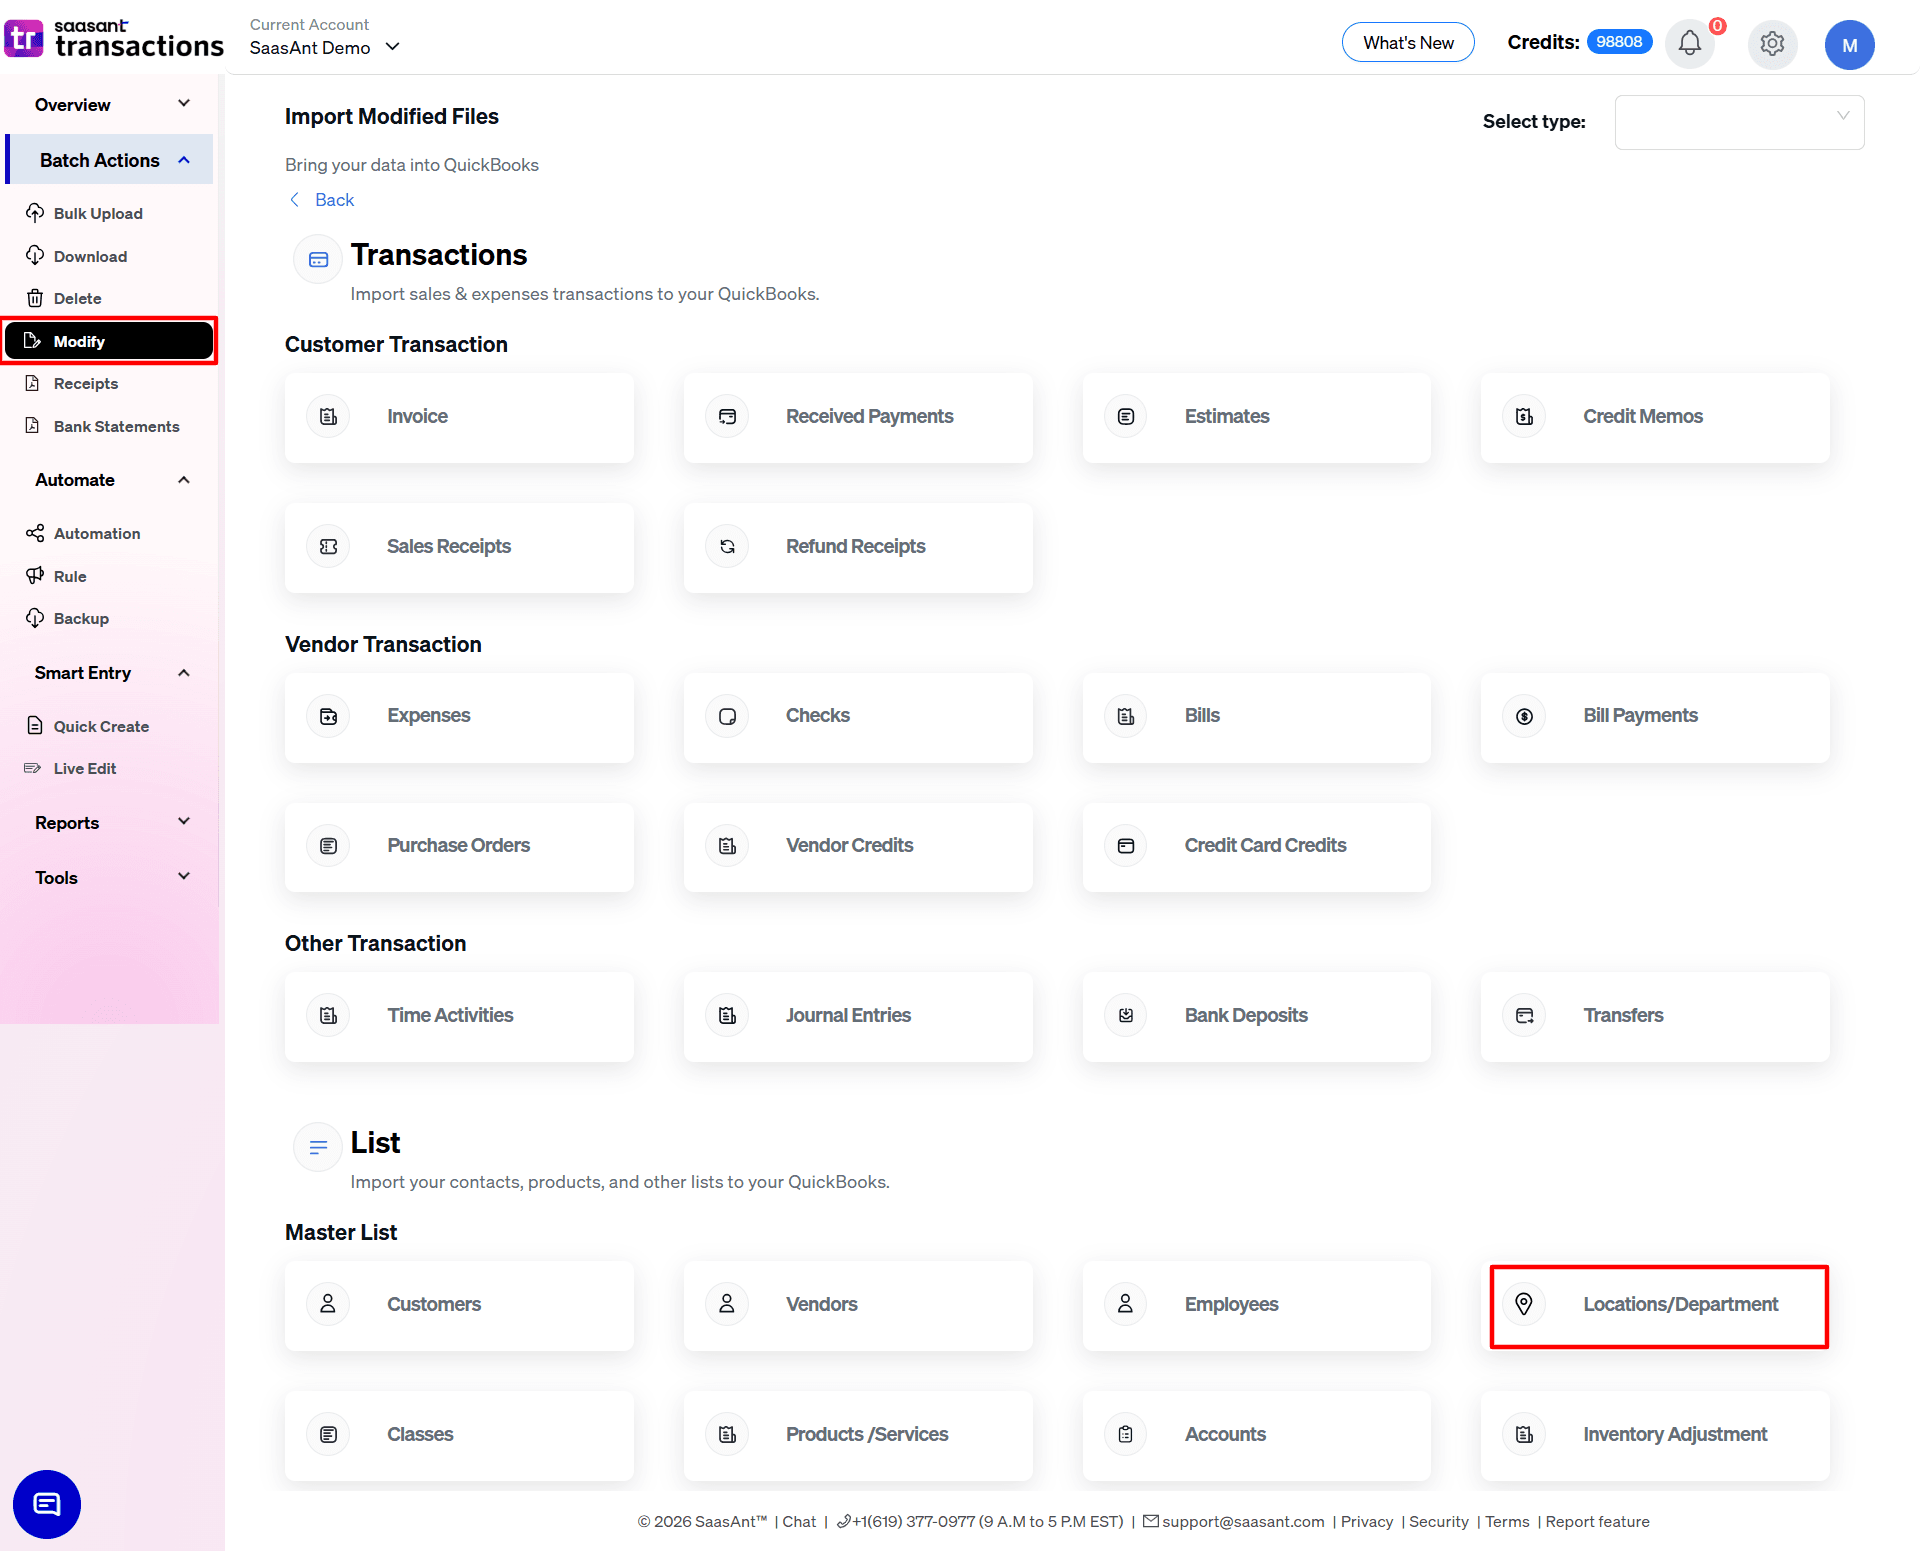This screenshot has width=1920, height=1552.
Task: Open settings with the gear icon
Action: click(x=1772, y=44)
